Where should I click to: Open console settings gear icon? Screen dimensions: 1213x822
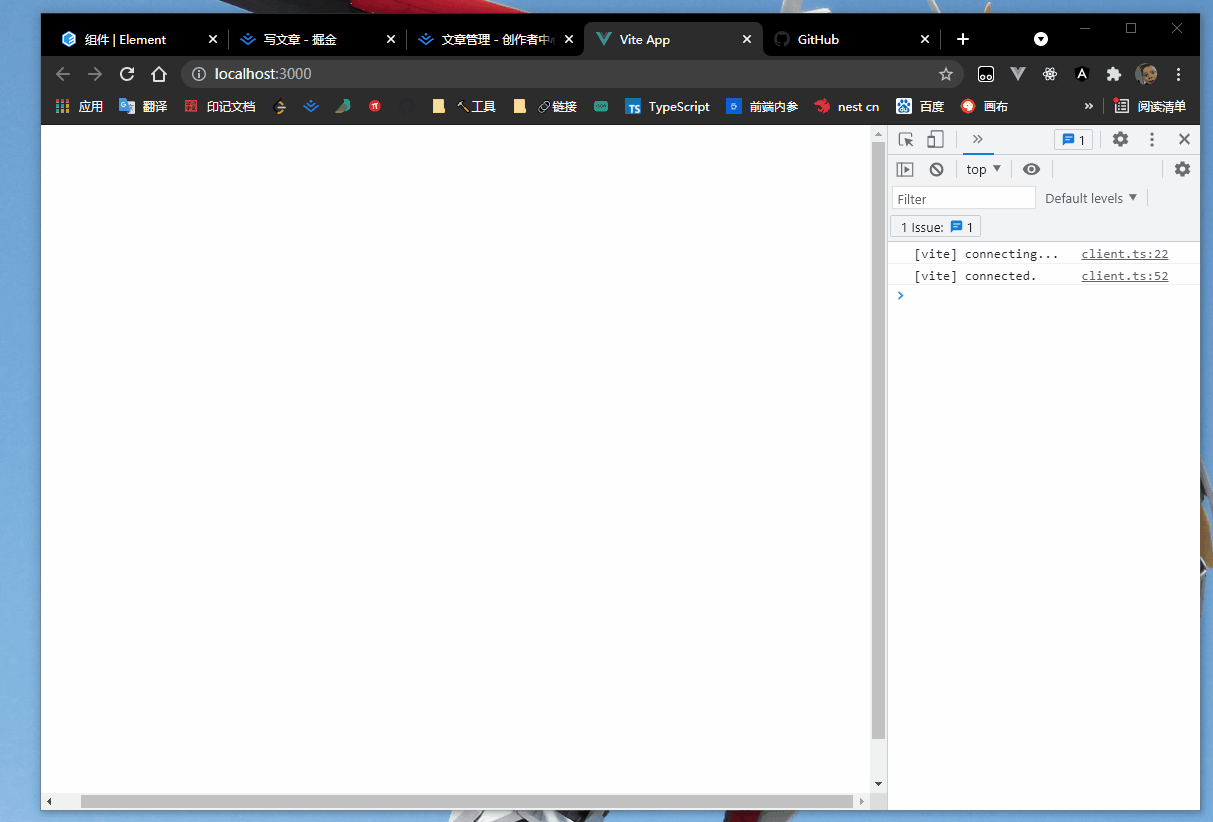1182,170
